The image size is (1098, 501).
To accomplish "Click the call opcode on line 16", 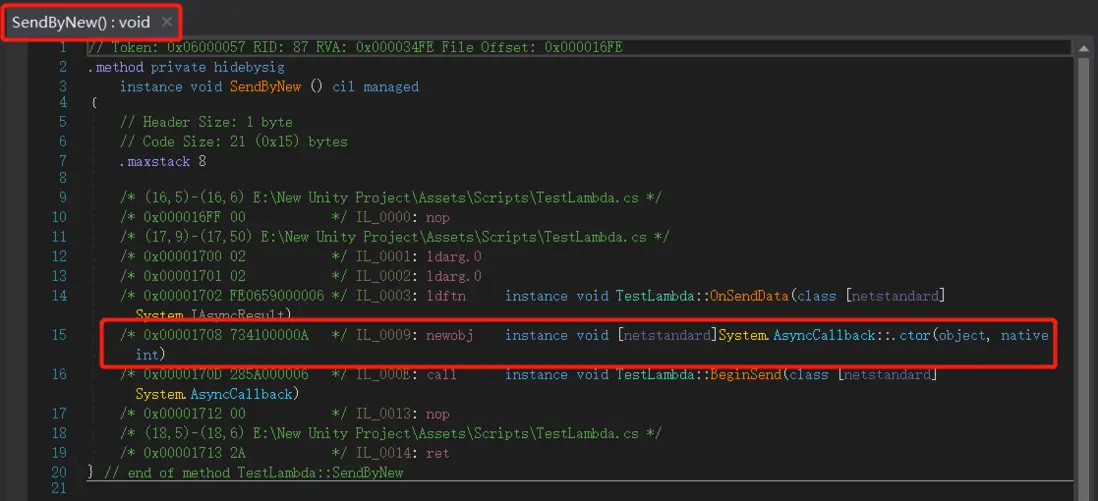I will [x=441, y=374].
